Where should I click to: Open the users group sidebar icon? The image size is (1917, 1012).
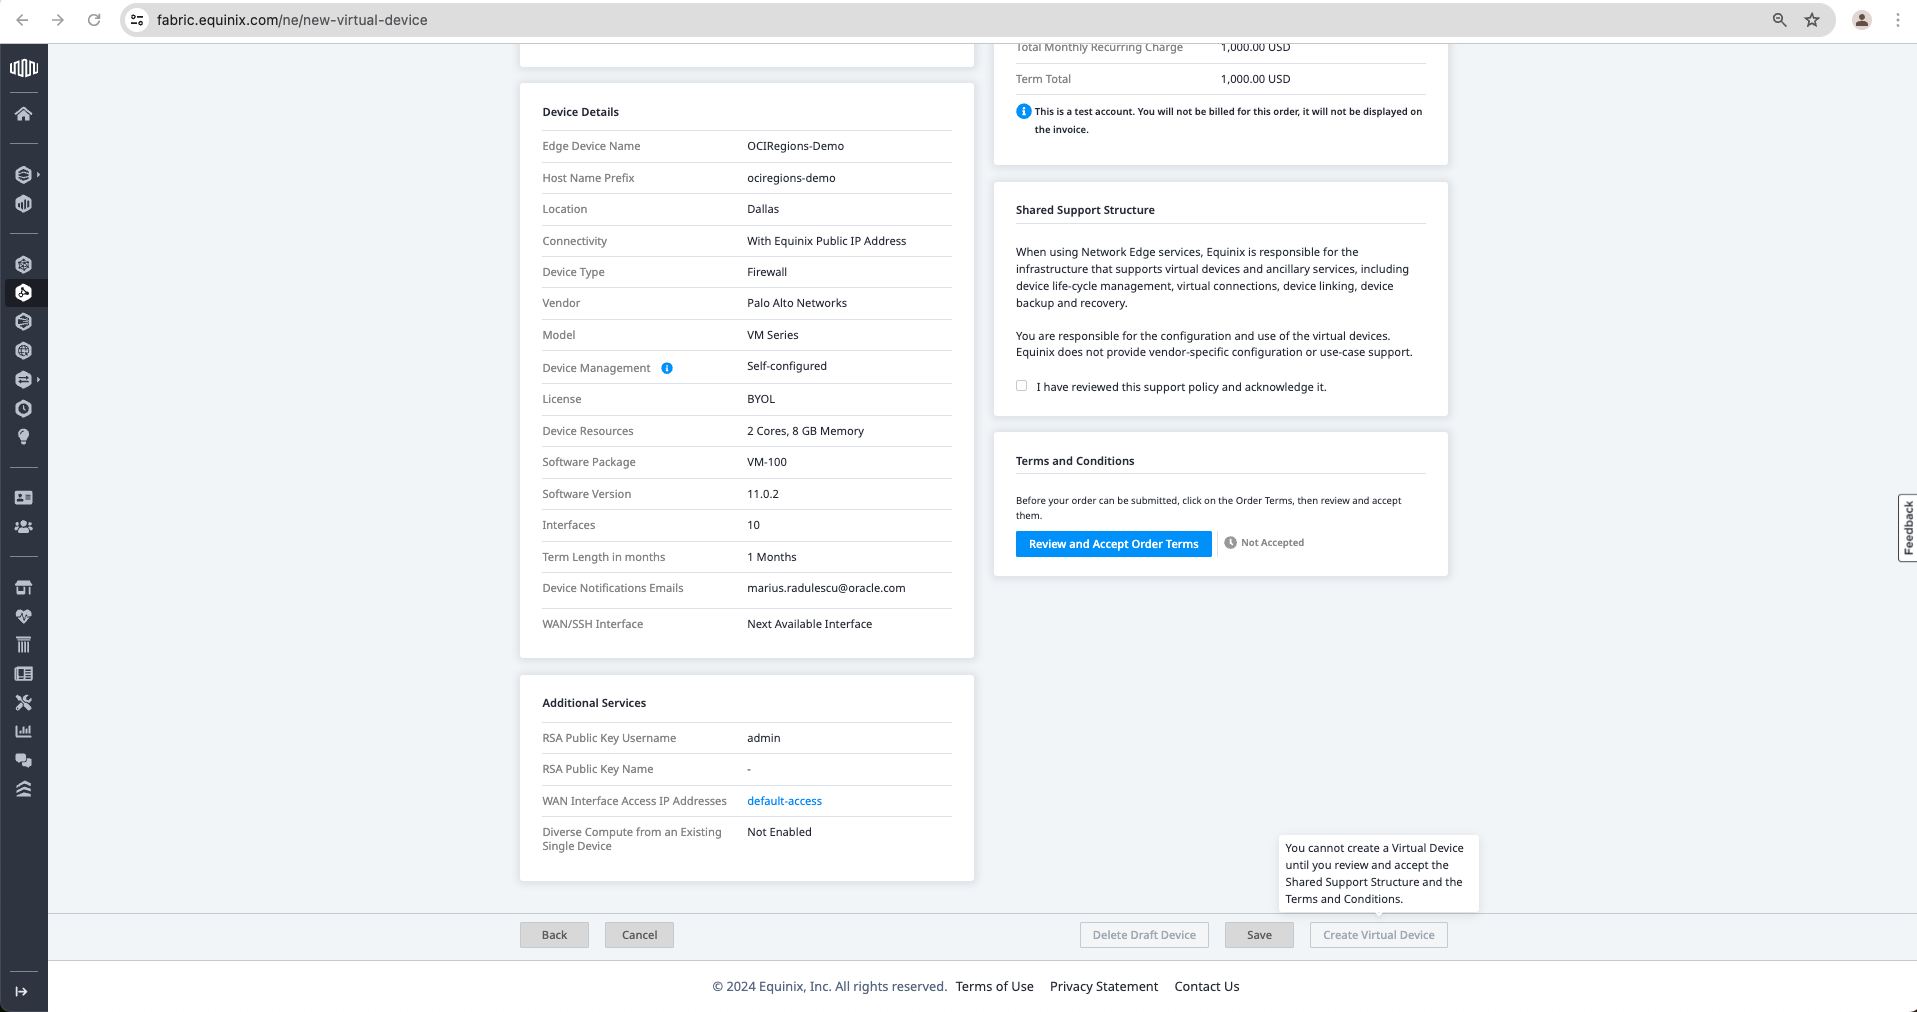[x=24, y=527]
